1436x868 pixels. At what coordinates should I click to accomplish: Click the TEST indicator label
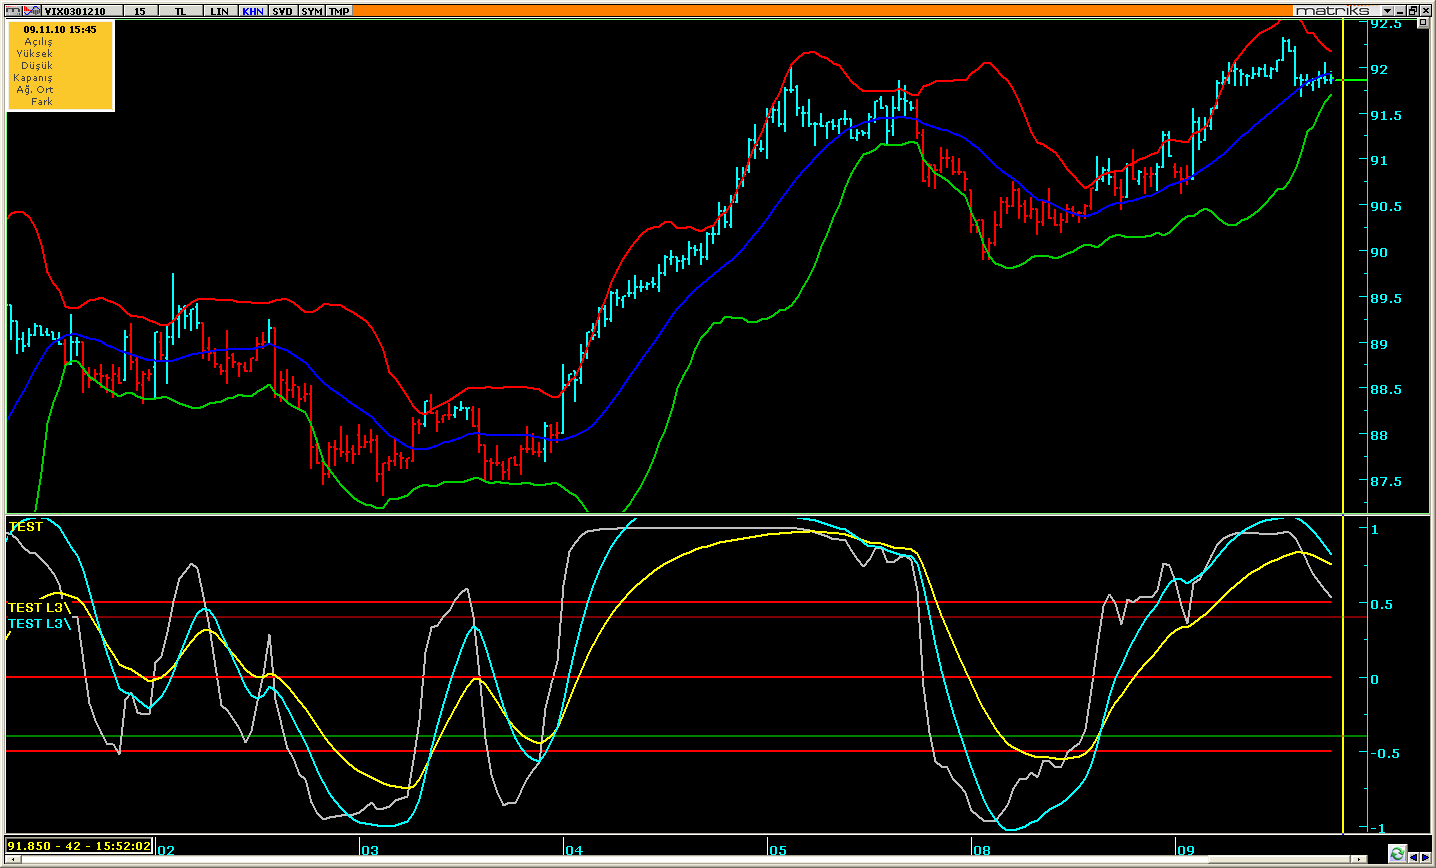[26, 527]
